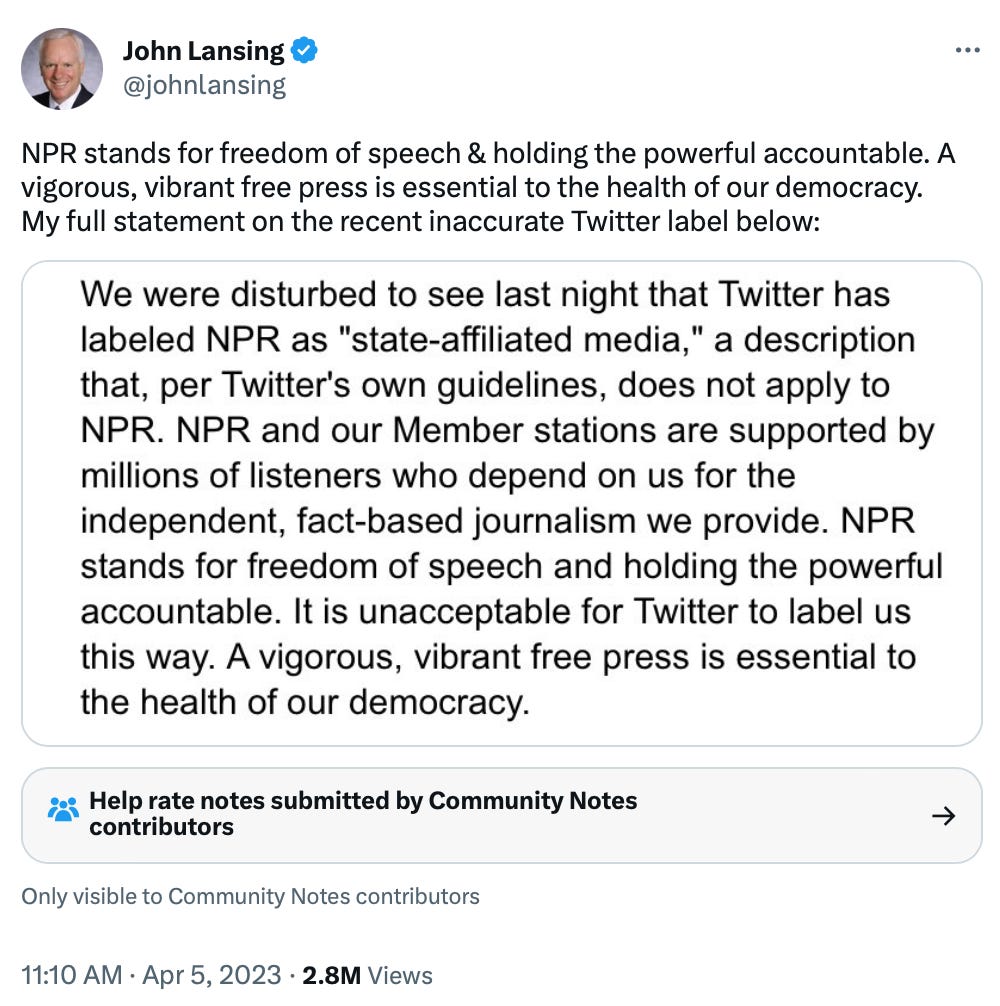
Task: Click the right arrow on Community Notes banner
Action: point(942,816)
